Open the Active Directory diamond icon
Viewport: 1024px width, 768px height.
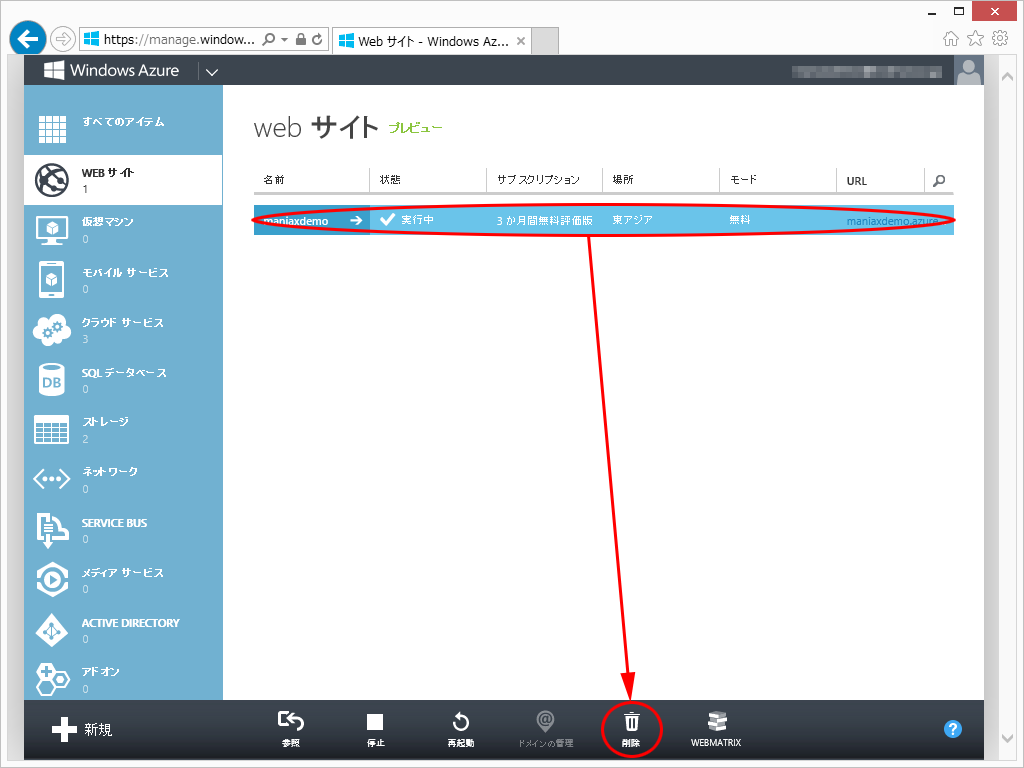(52, 630)
